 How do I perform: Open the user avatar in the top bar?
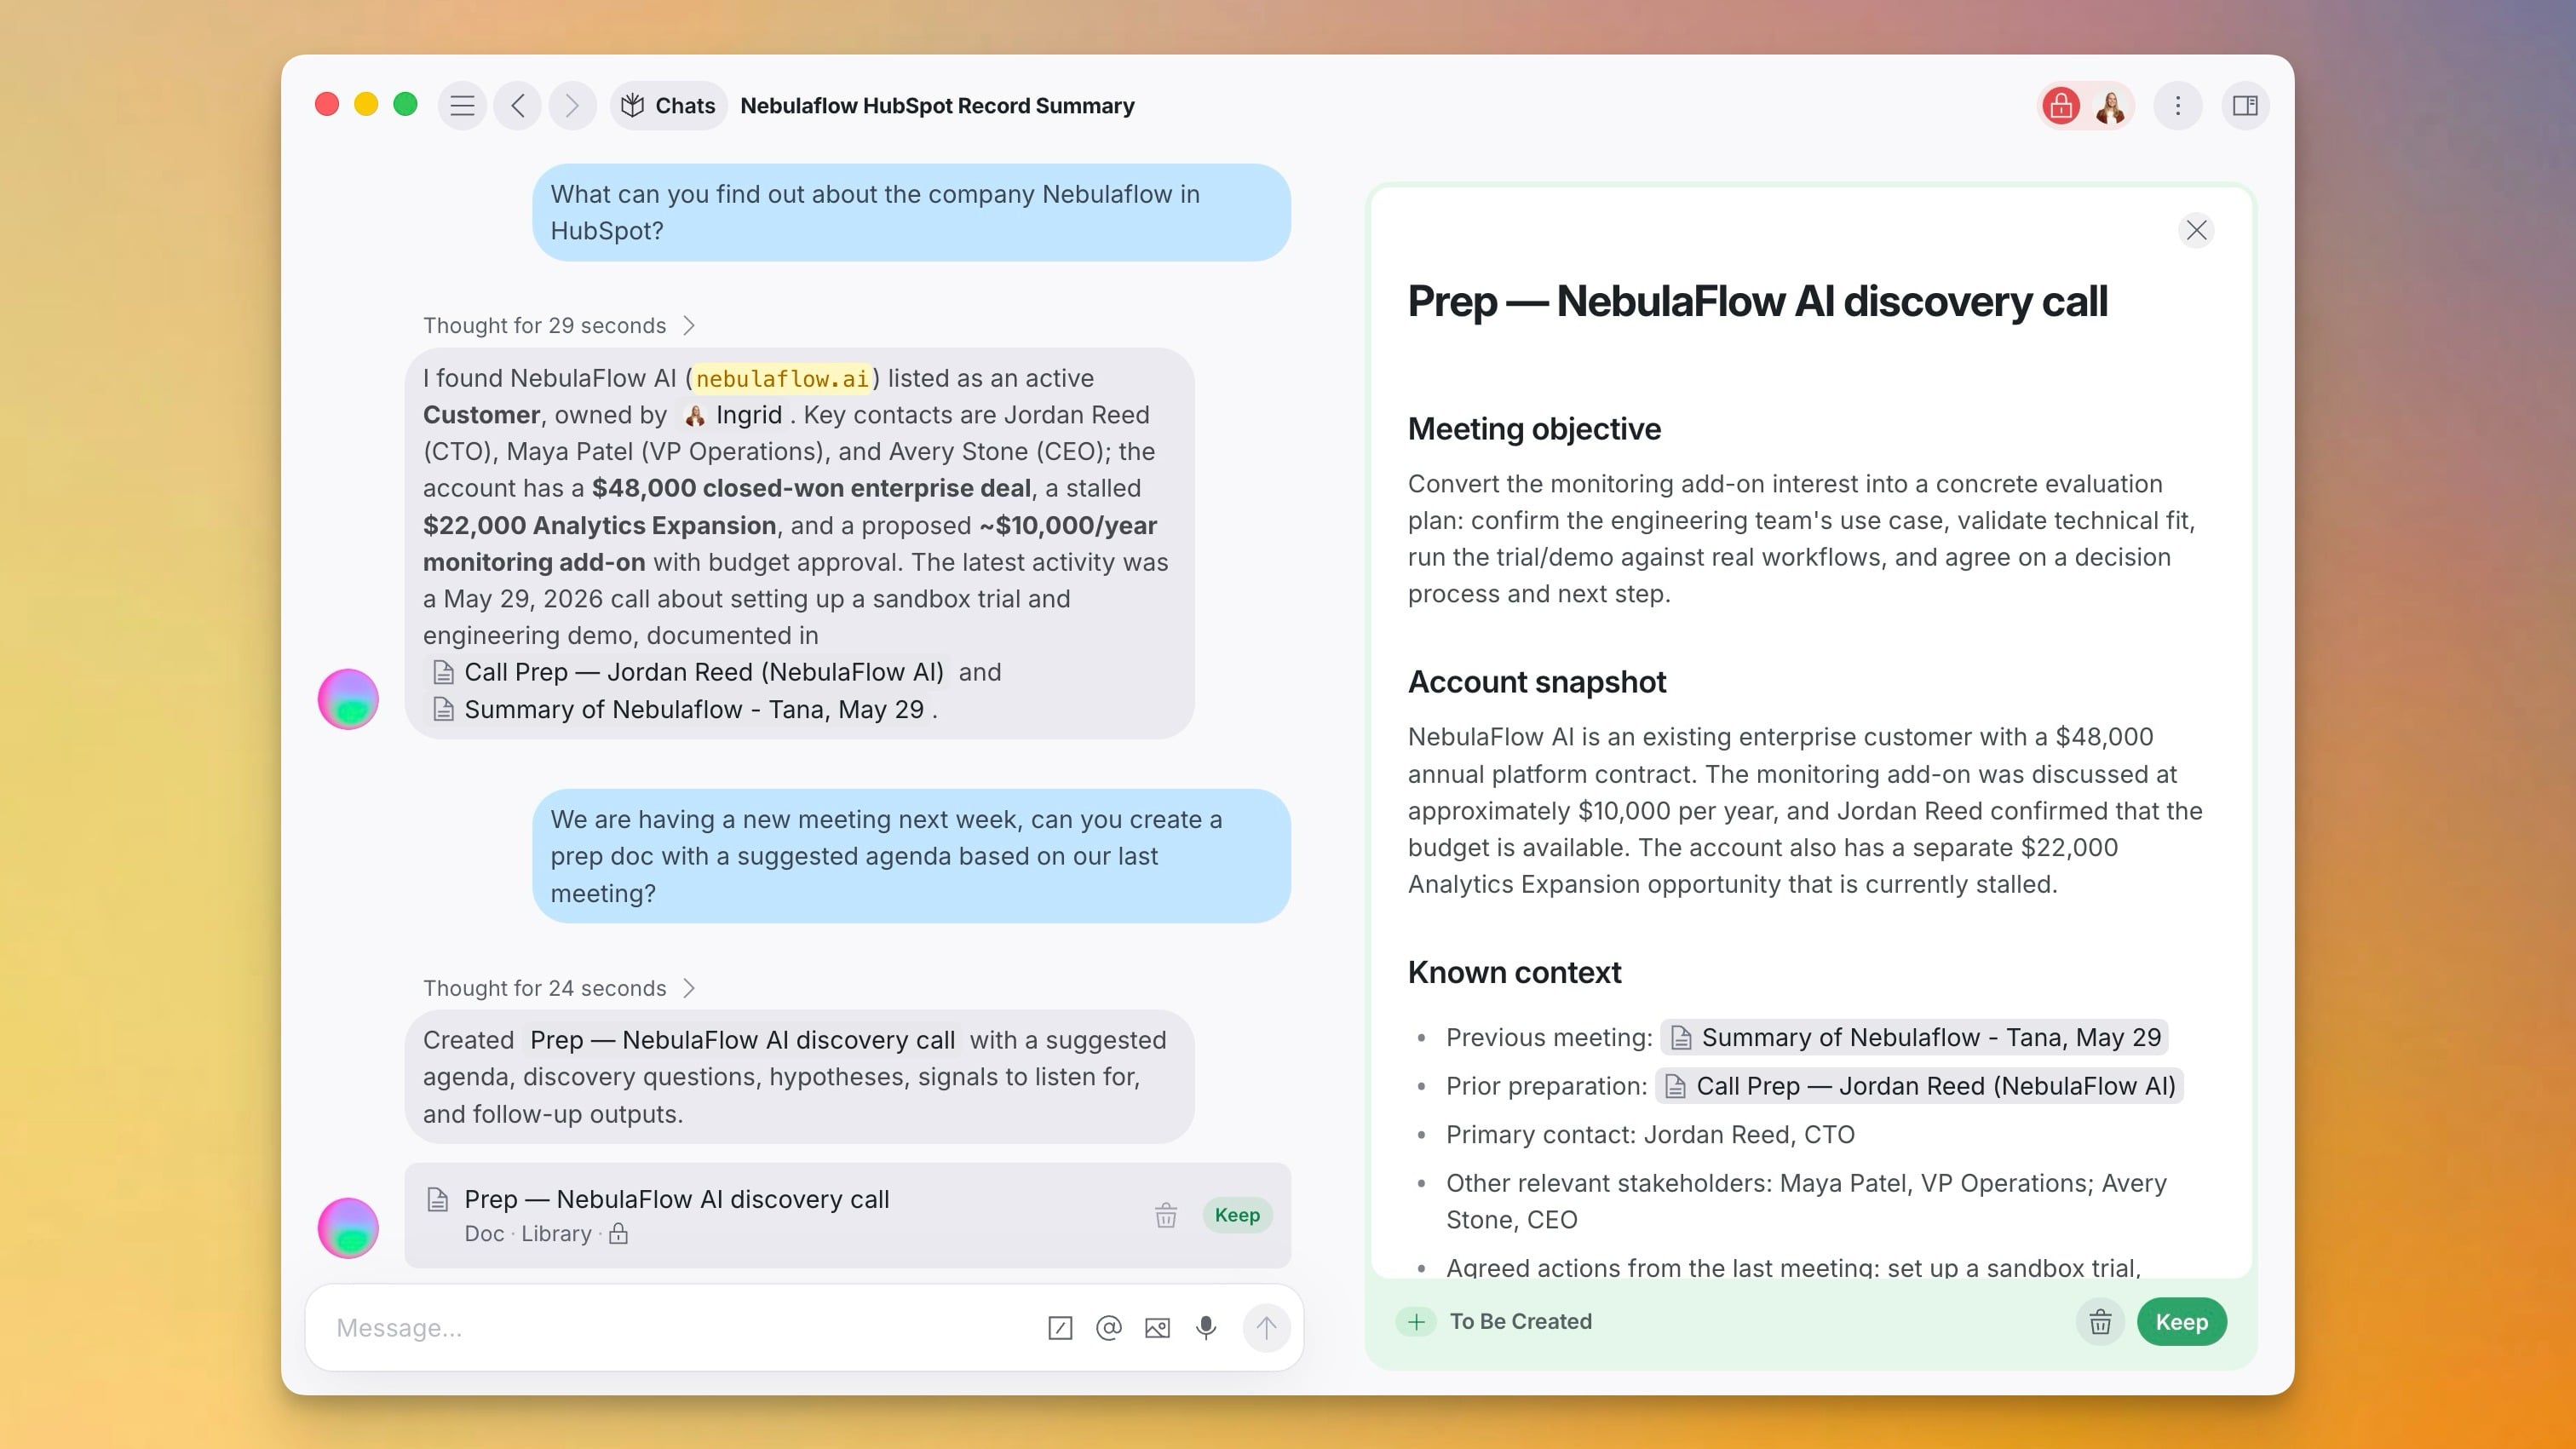[2110, 105]
